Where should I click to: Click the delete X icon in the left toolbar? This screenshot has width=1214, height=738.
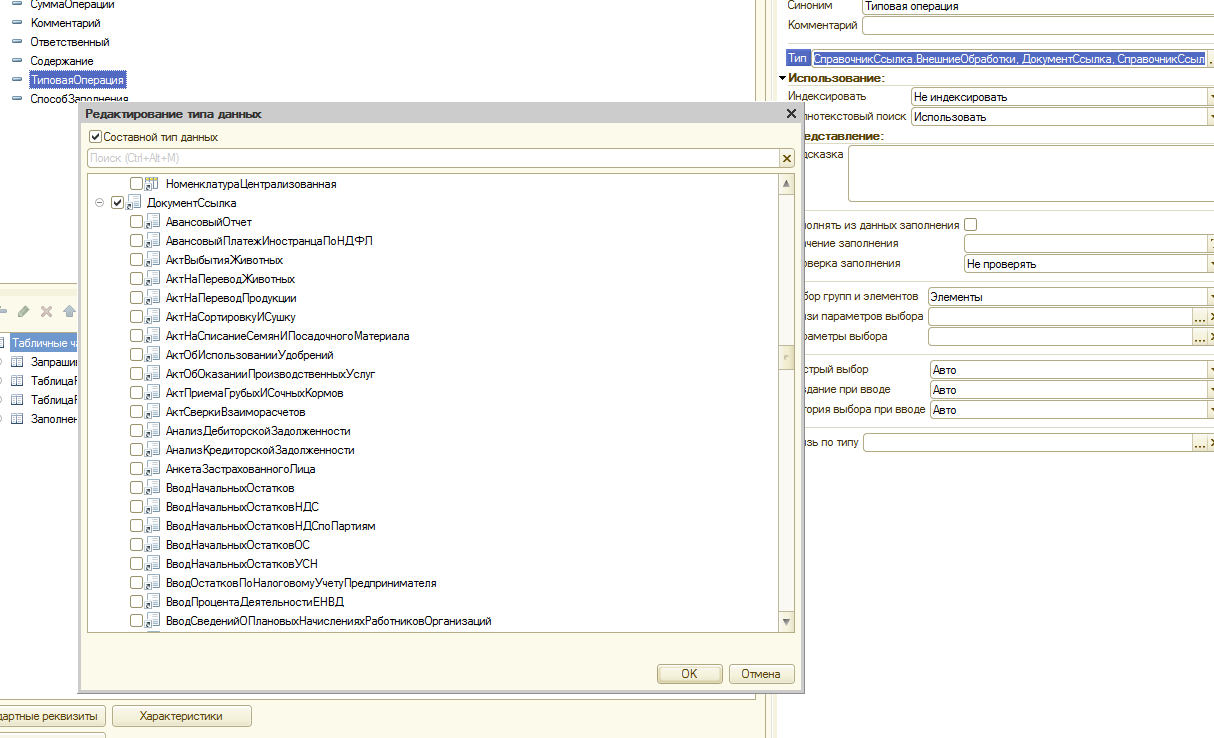46,312
